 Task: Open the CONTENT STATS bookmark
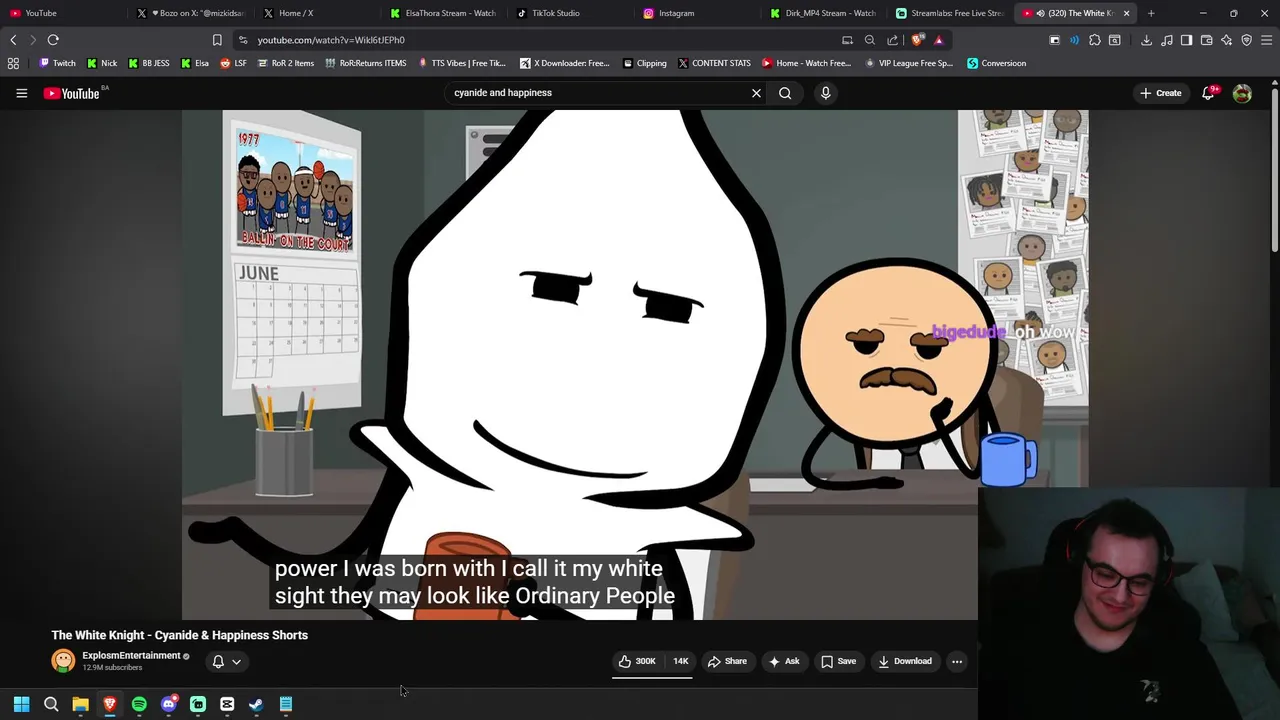714,63
